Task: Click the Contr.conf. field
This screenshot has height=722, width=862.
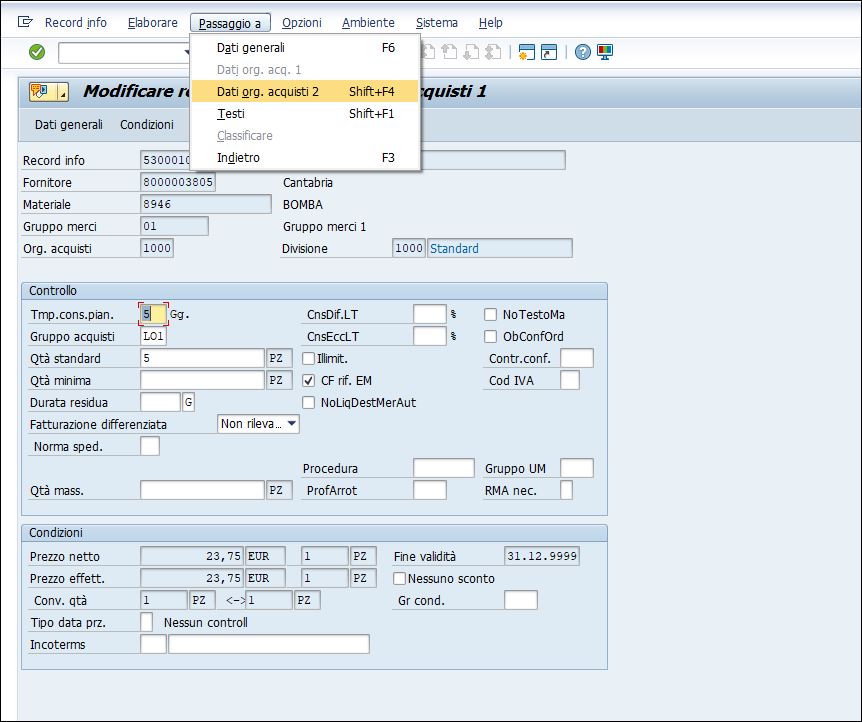Action: point(577,358)
